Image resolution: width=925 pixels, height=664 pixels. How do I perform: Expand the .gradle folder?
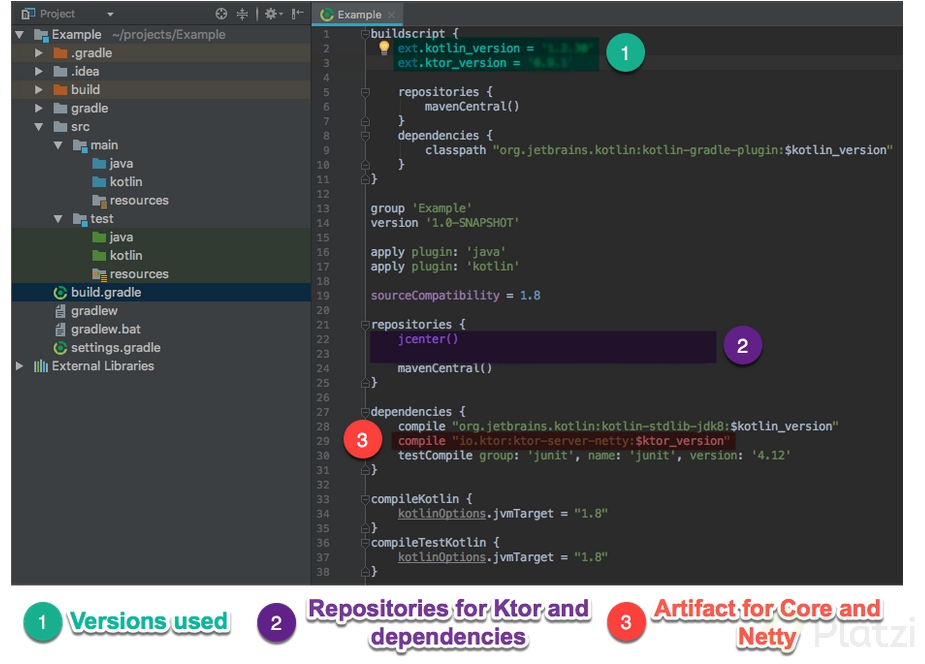(39, 53)
